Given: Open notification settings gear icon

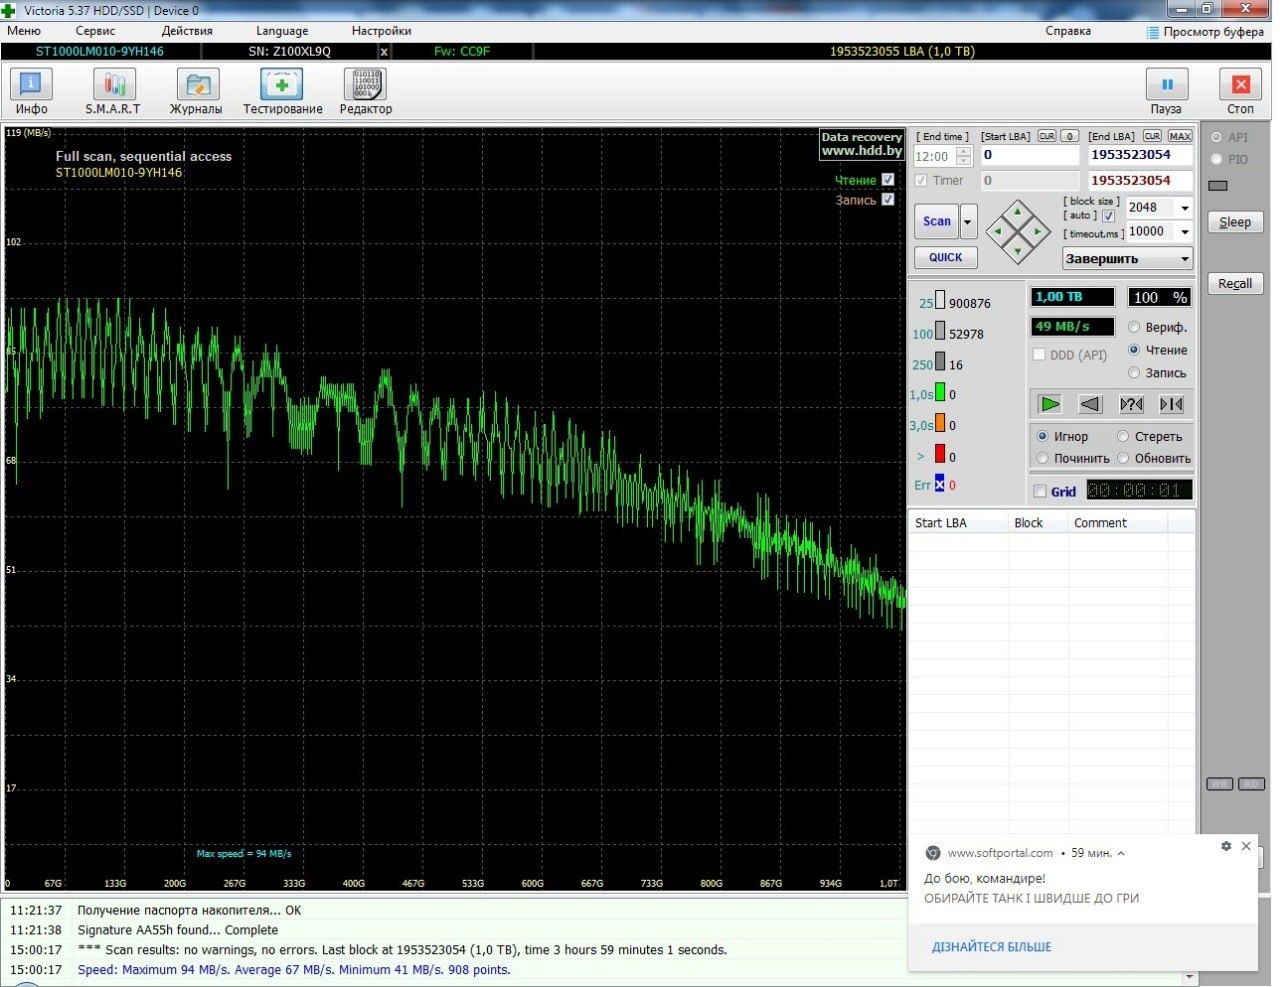Looking at the screenshot, I should coord(1226,846).
